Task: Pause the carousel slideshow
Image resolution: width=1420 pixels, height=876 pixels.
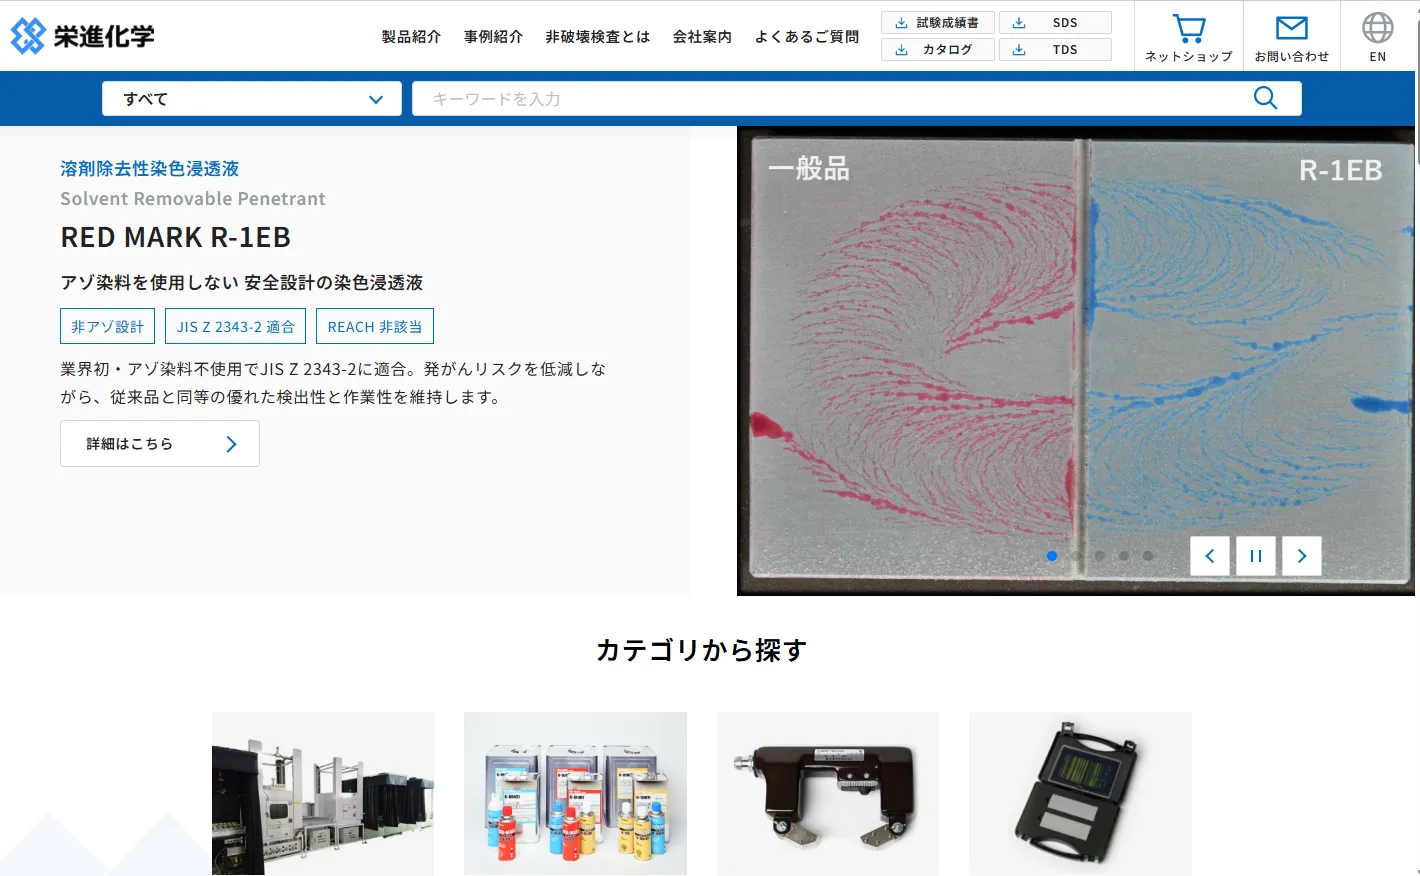Action: [1256, 556]
